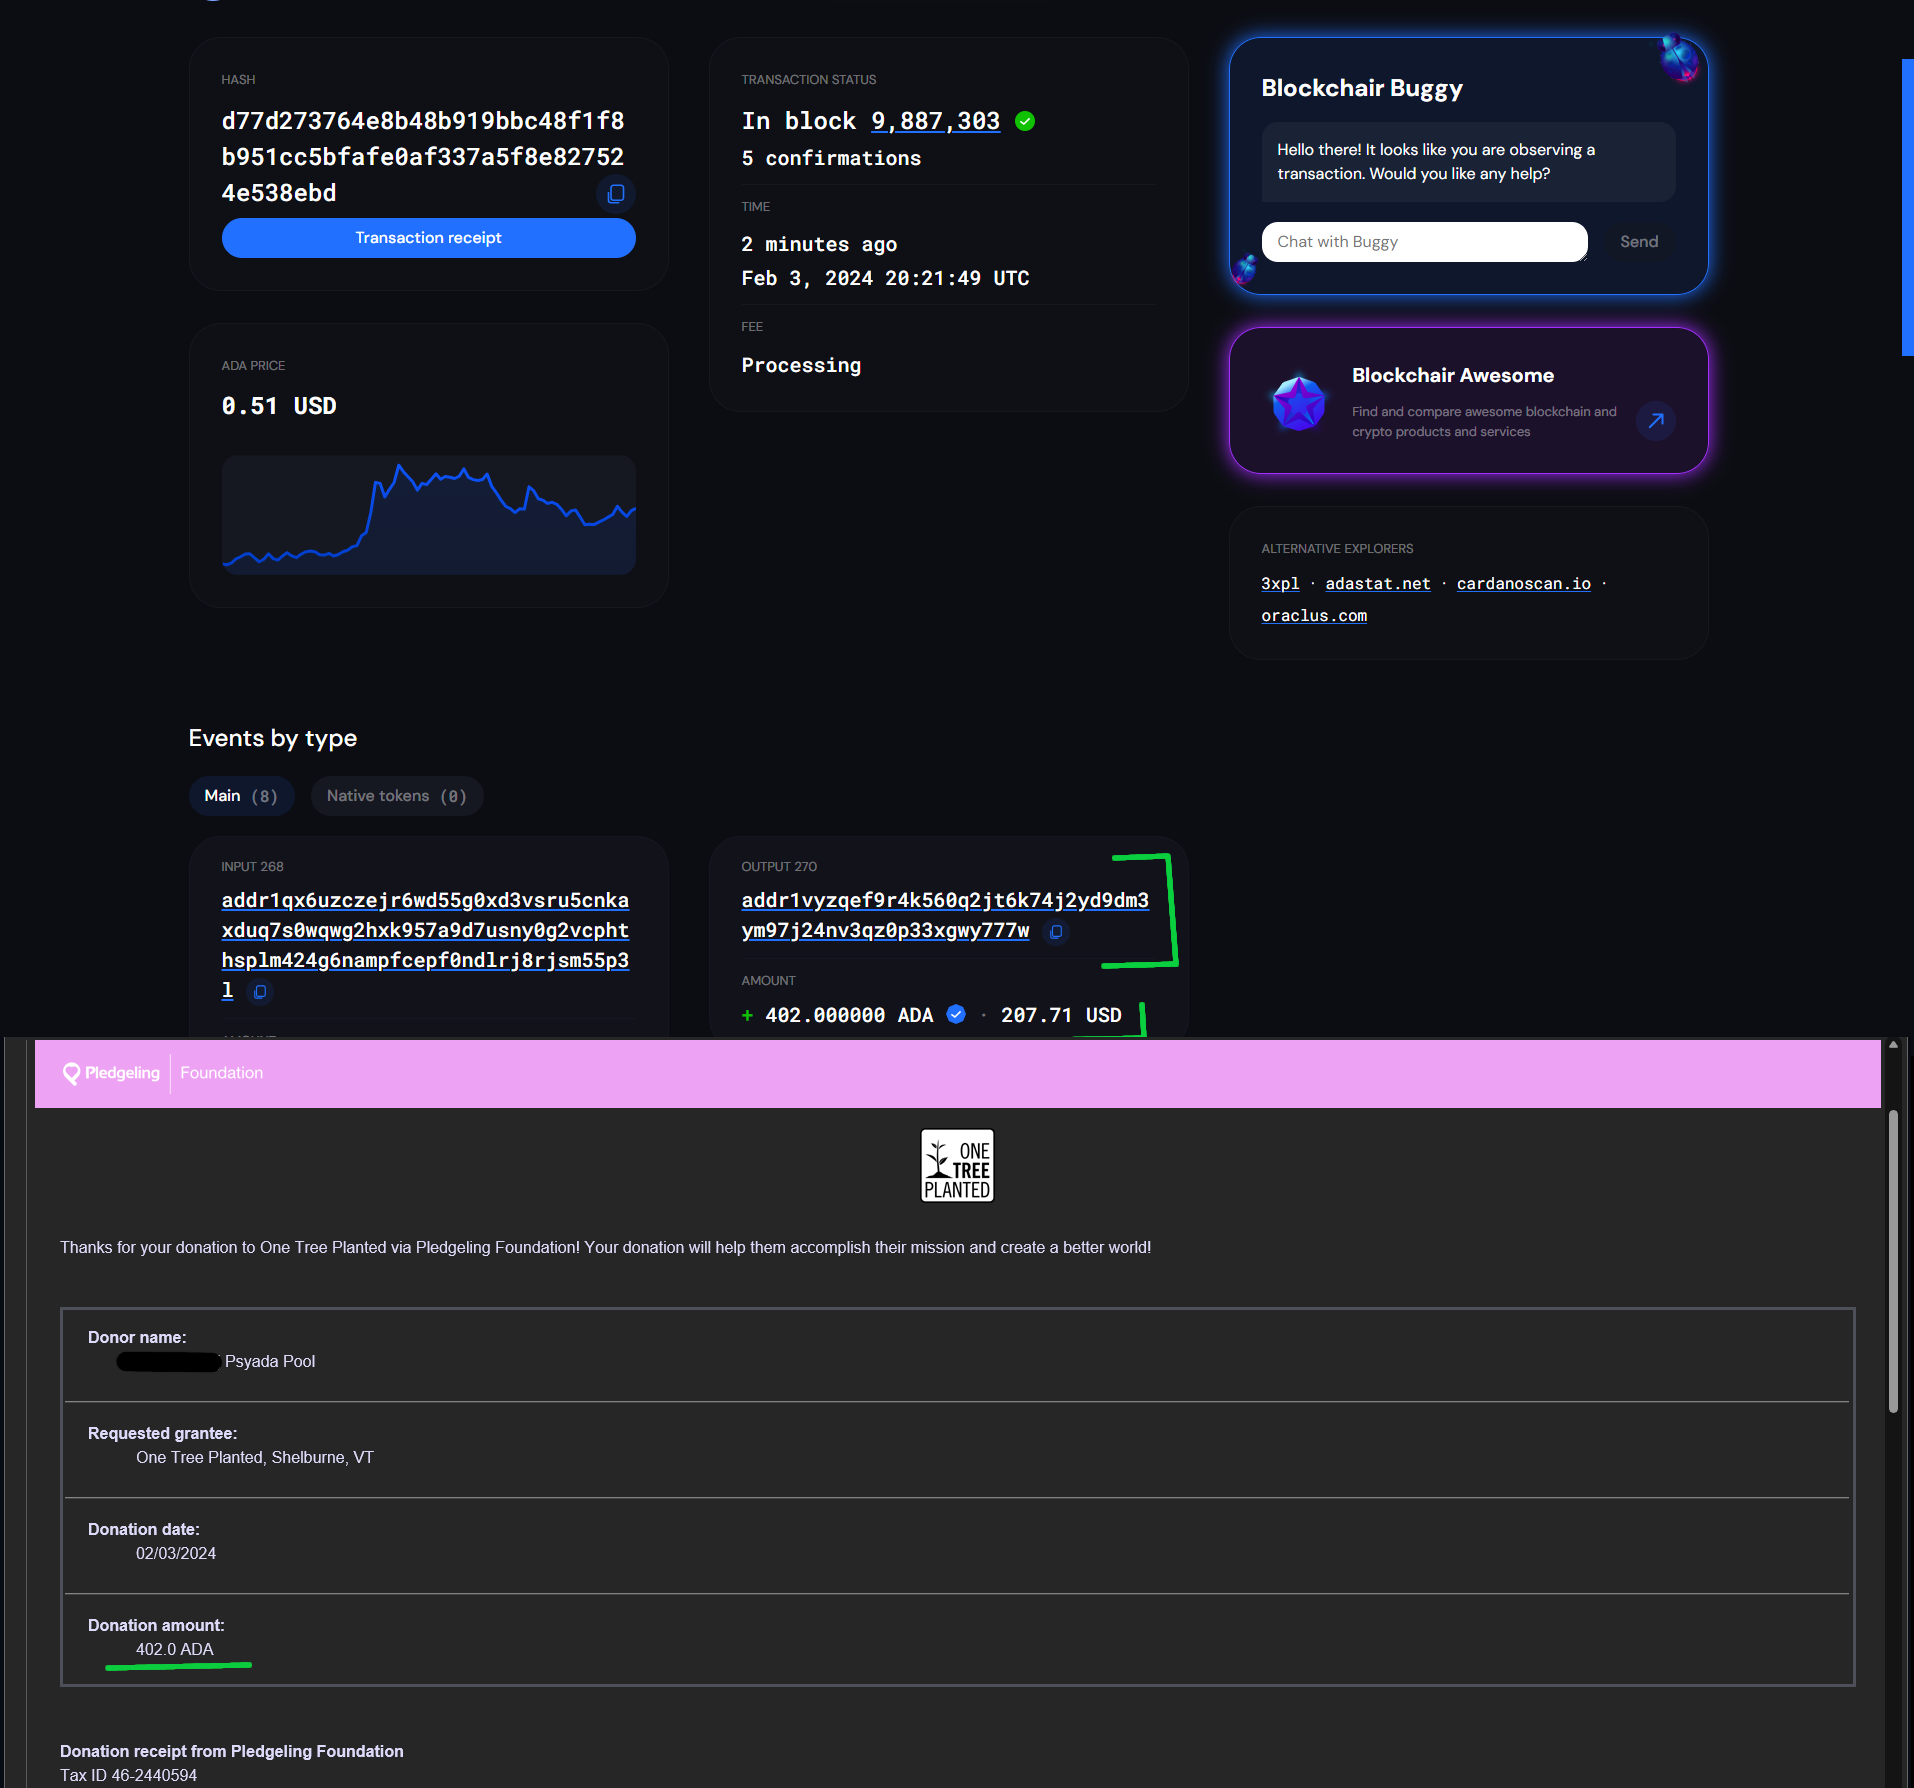Click the receipt pane scroll-up arrow

point(1892,1045)
